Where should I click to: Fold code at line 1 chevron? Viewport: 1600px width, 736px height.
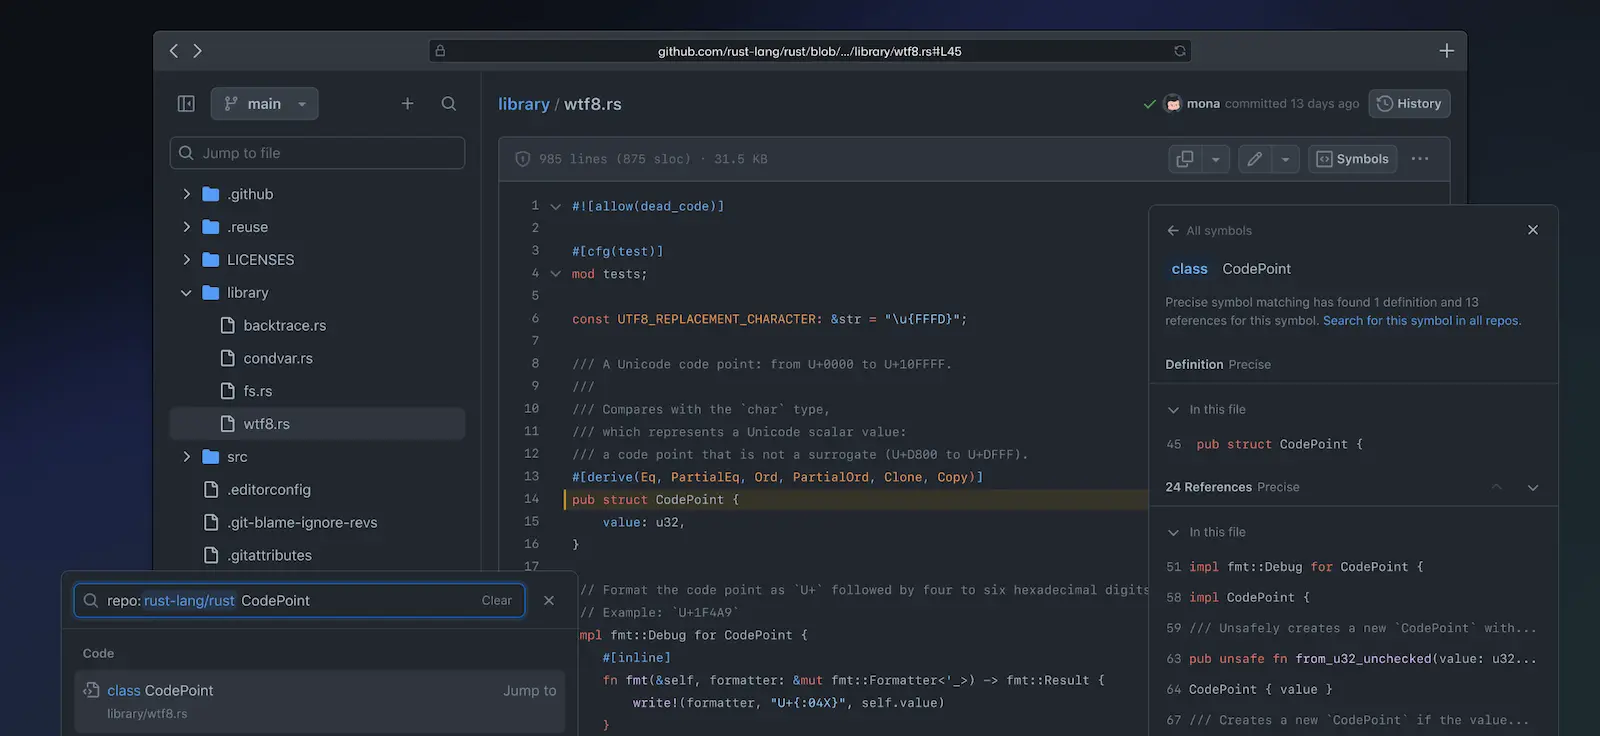pos(556,207)
